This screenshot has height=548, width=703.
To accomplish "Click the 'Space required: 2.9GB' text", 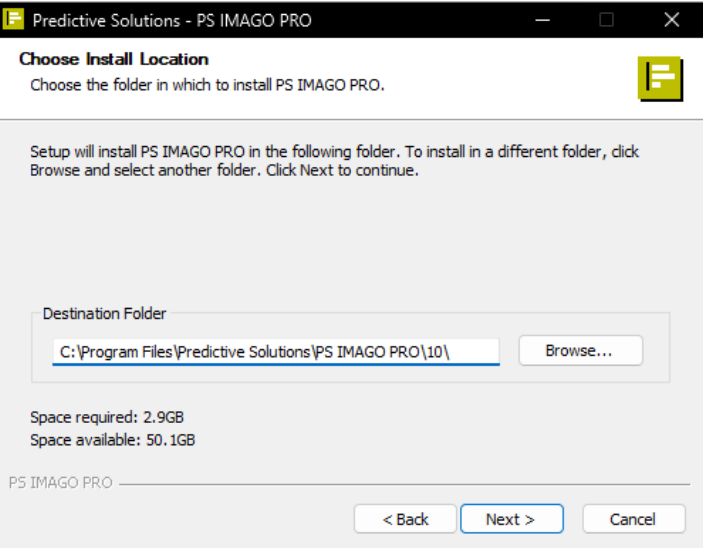I will (107, 418).
